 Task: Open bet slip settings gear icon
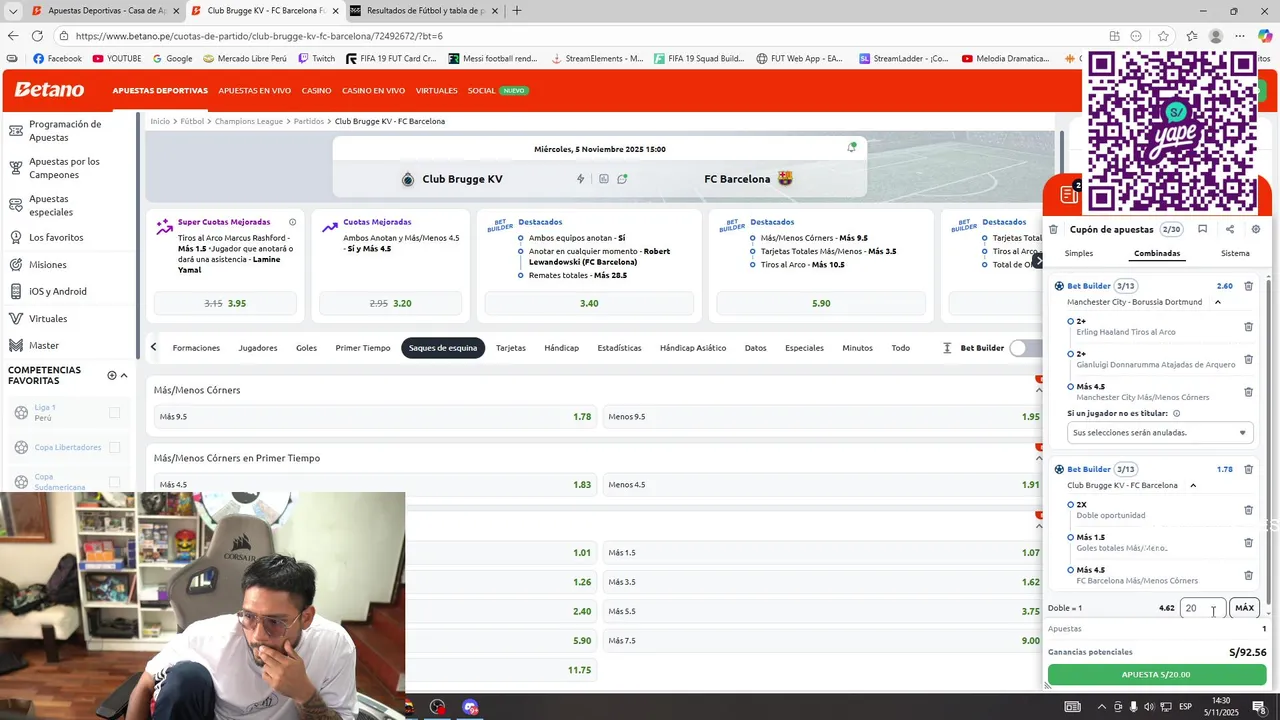coord(1256,229)
